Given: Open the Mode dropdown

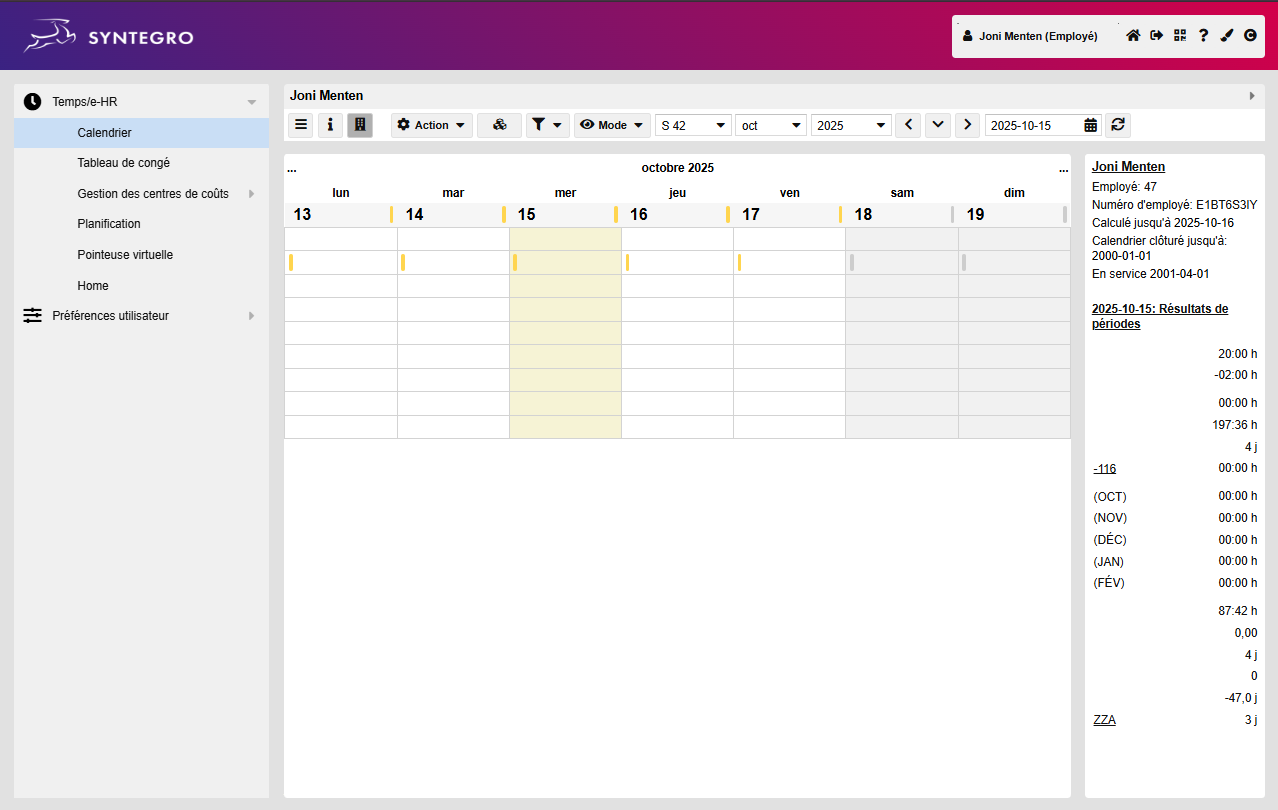Looking at the screenshot, I should (x=612, y=124).
